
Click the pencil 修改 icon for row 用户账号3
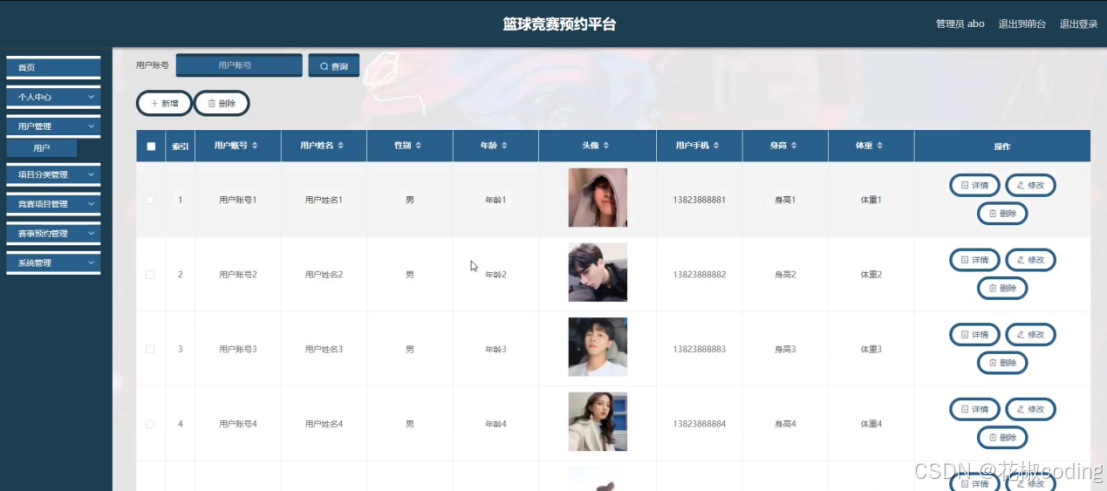pyautogui.click(x=1020, y=334)
